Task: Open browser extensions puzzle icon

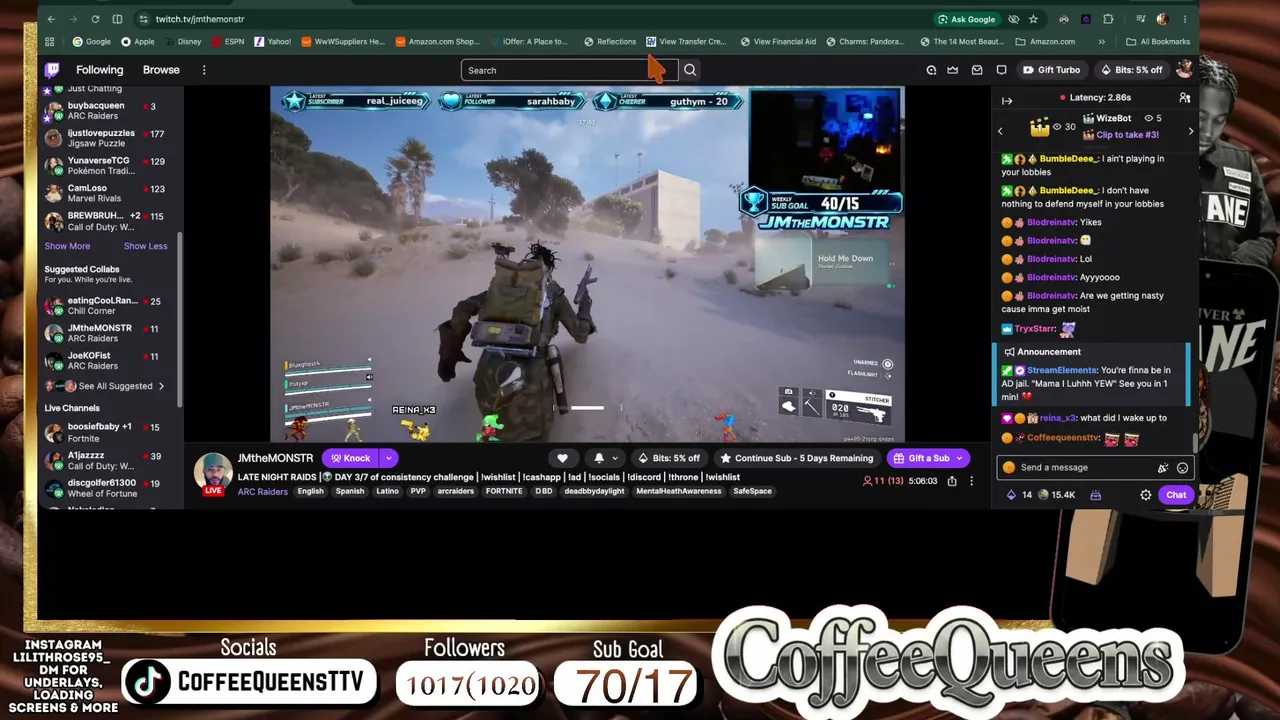Action: (x=1108, y=19)
